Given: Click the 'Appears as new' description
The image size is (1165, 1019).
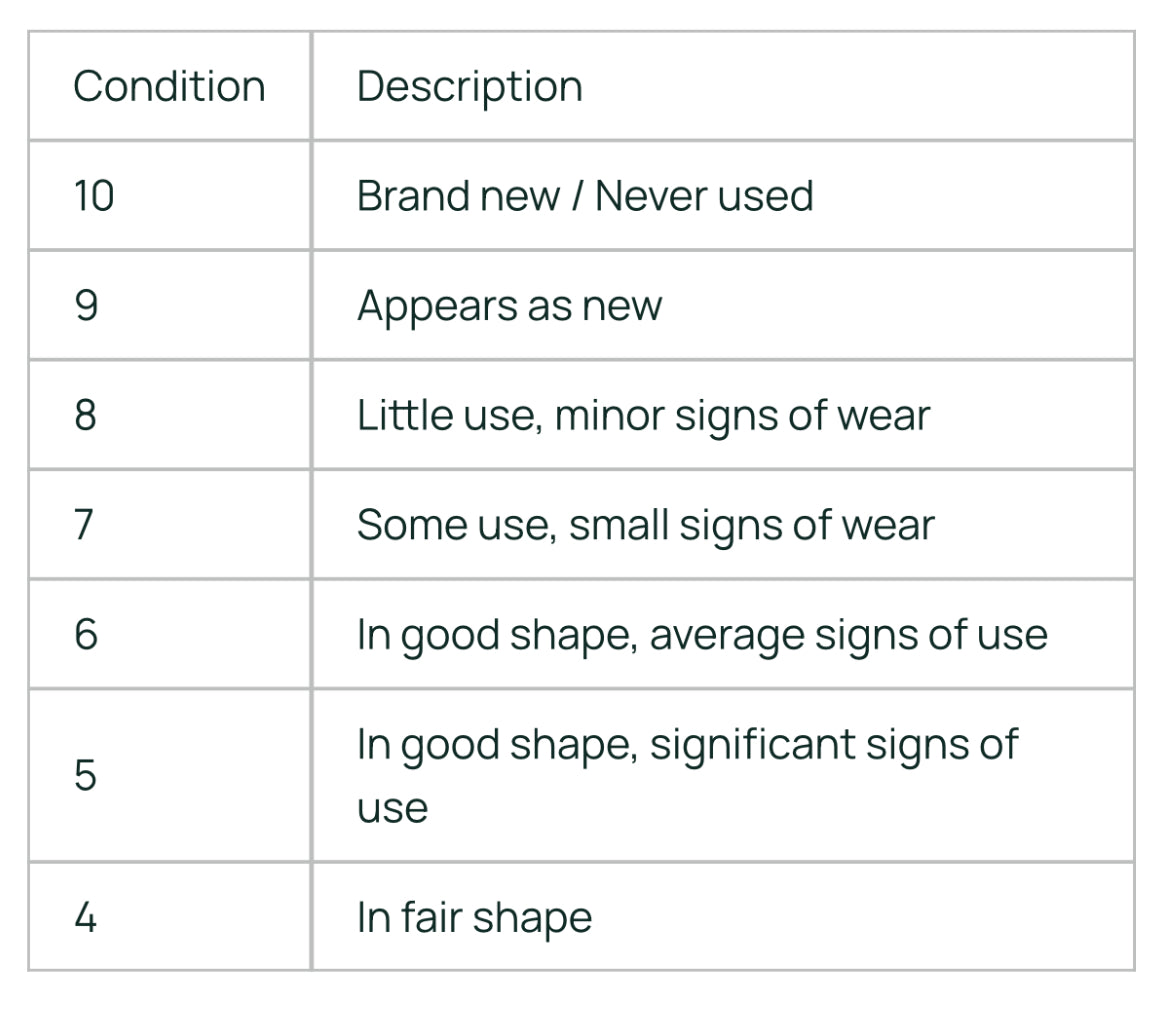Looking at the screenshot, I should 509,305.
